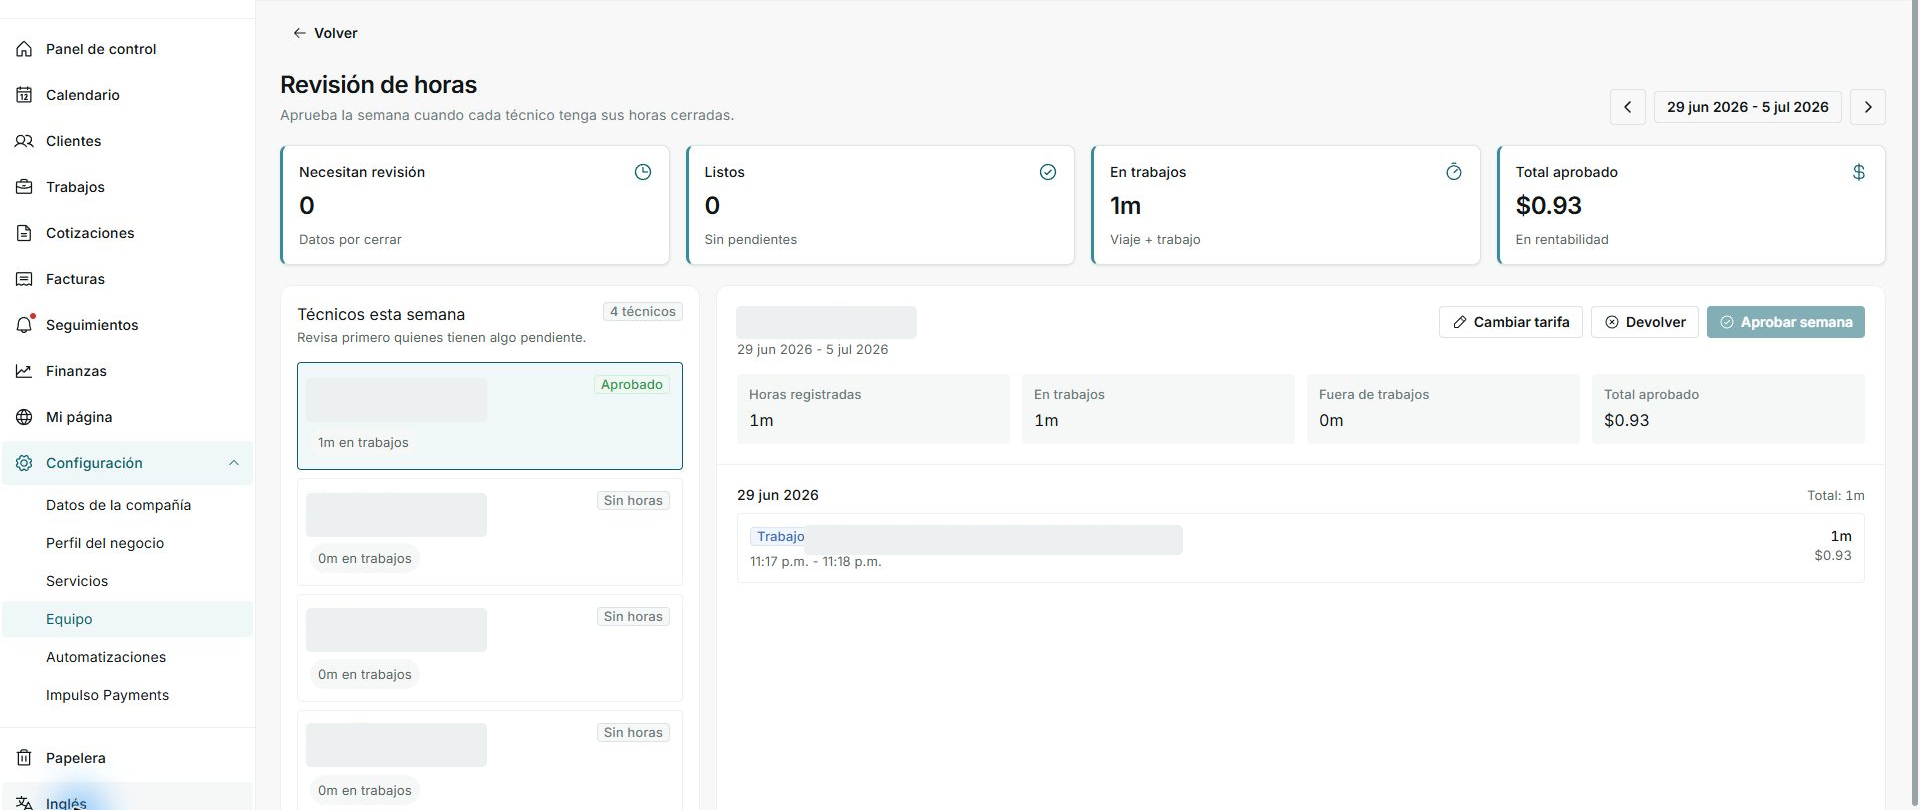Go to next week with right chevron
1920x810 pixels.
[1868, 107]
